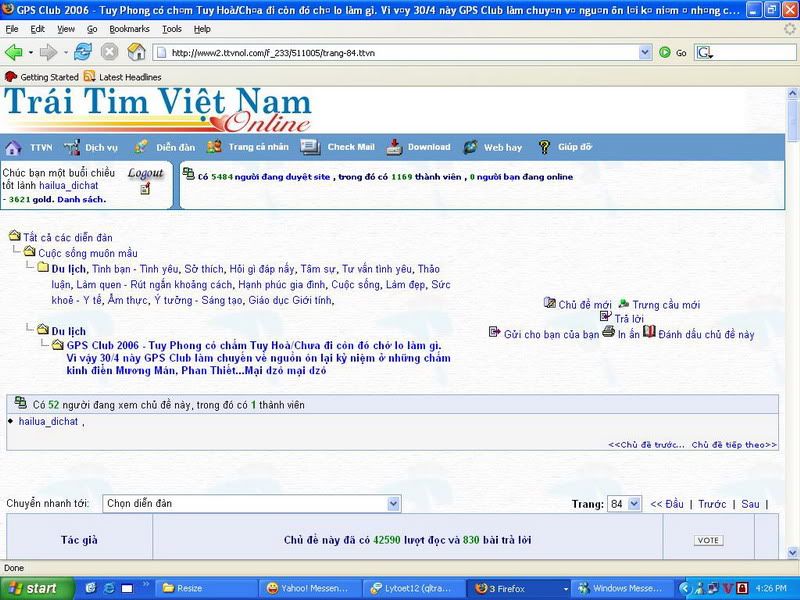Open the hailua_dichat member link in viewers list
800x600 pixels.
(x=48, y=421)
